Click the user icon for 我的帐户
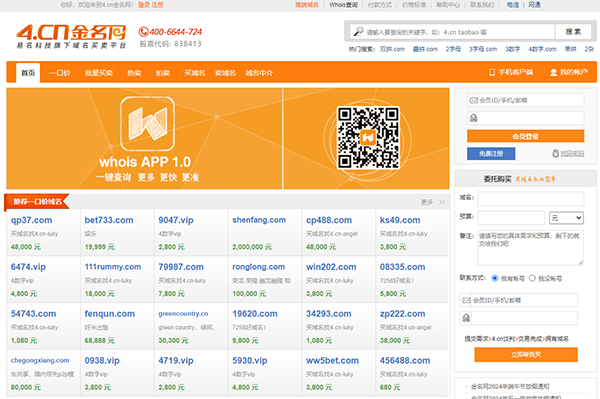 553,72
